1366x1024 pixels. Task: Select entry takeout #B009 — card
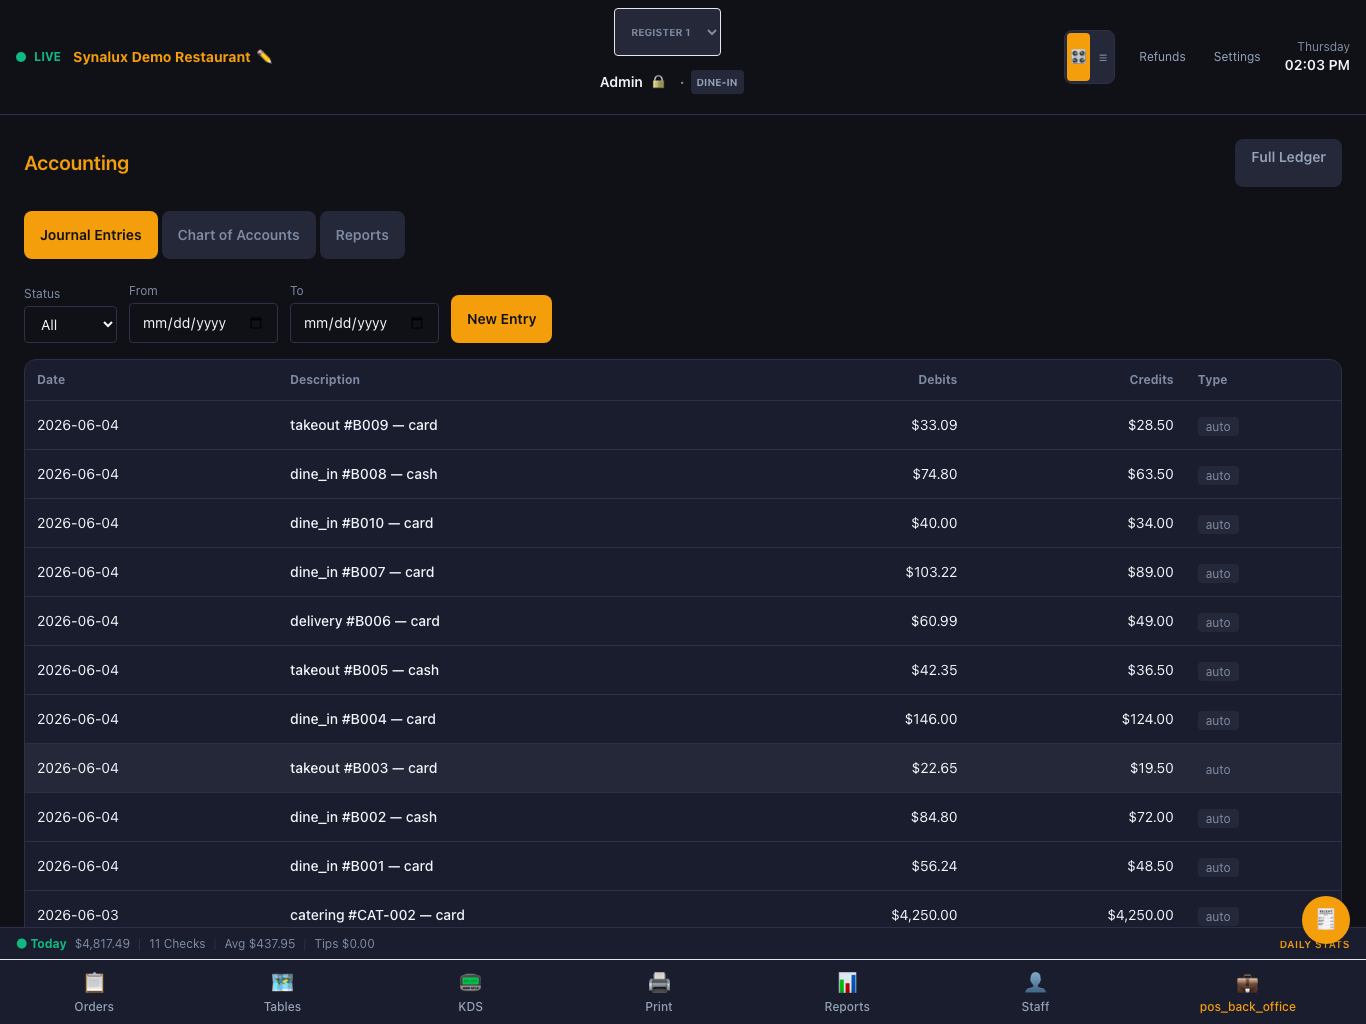click(x=683, y=425)
